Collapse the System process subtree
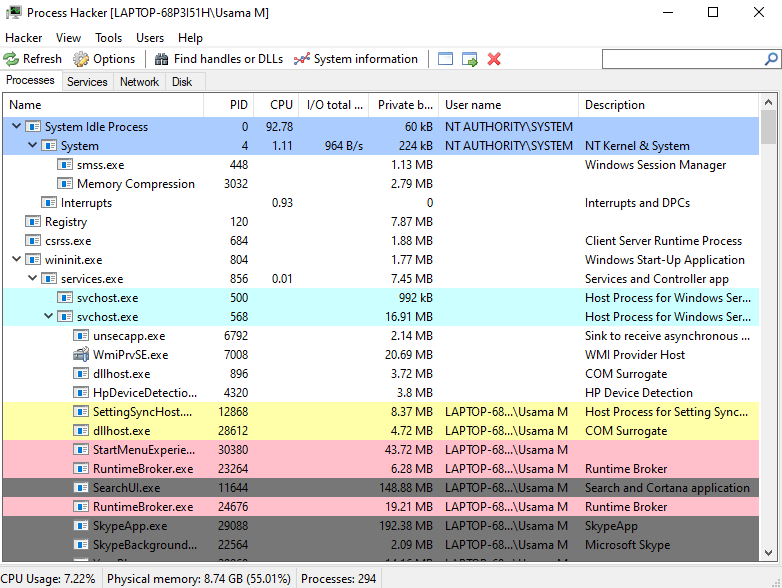 tap(32, 145)
